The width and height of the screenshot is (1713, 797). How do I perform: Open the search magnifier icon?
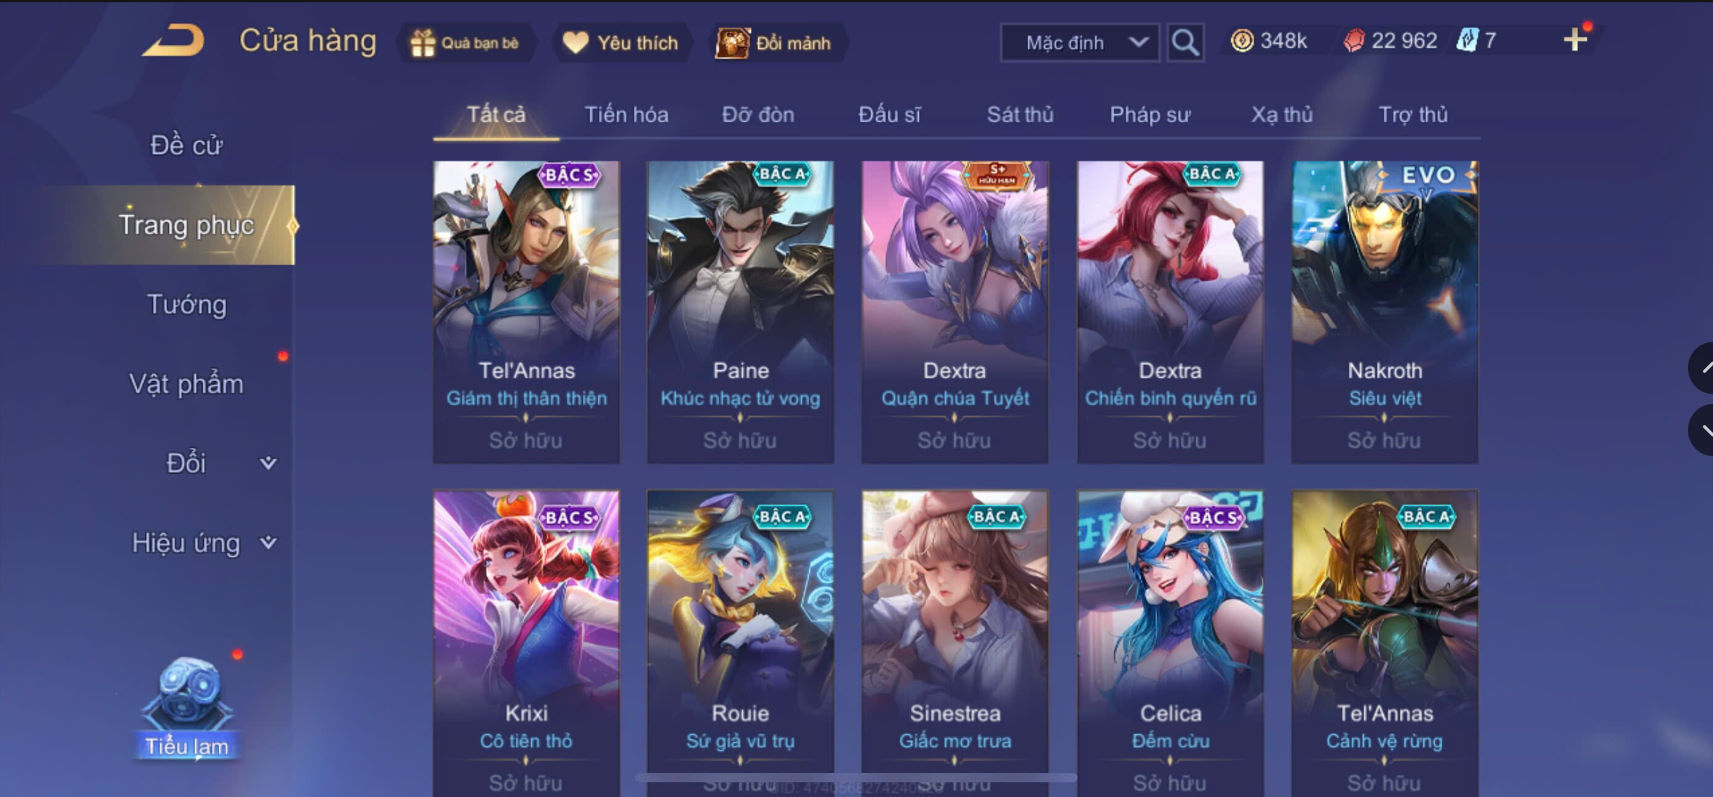point(1185,43)
